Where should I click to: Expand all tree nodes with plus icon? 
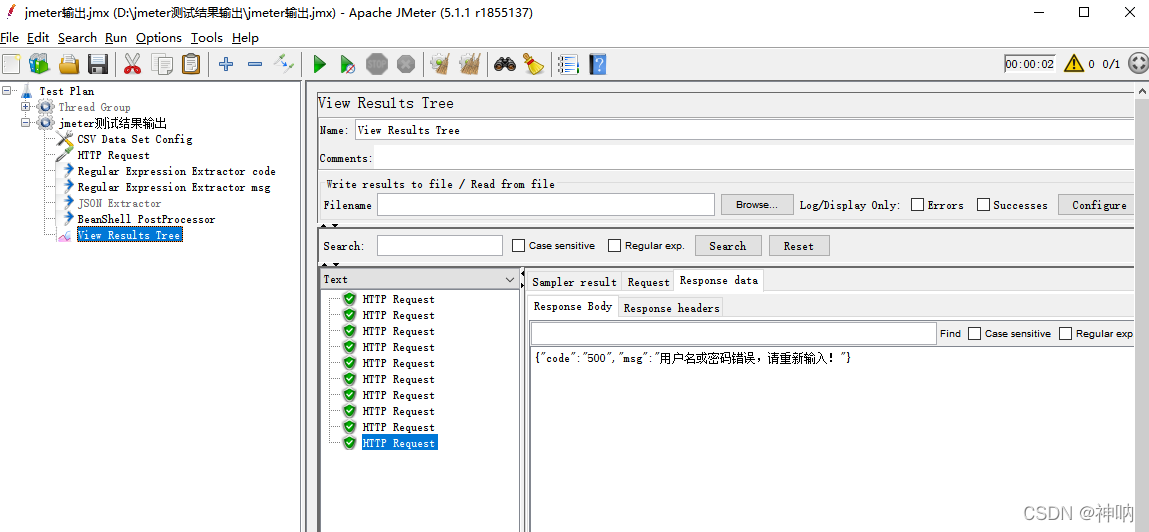(x=226, y=64)
